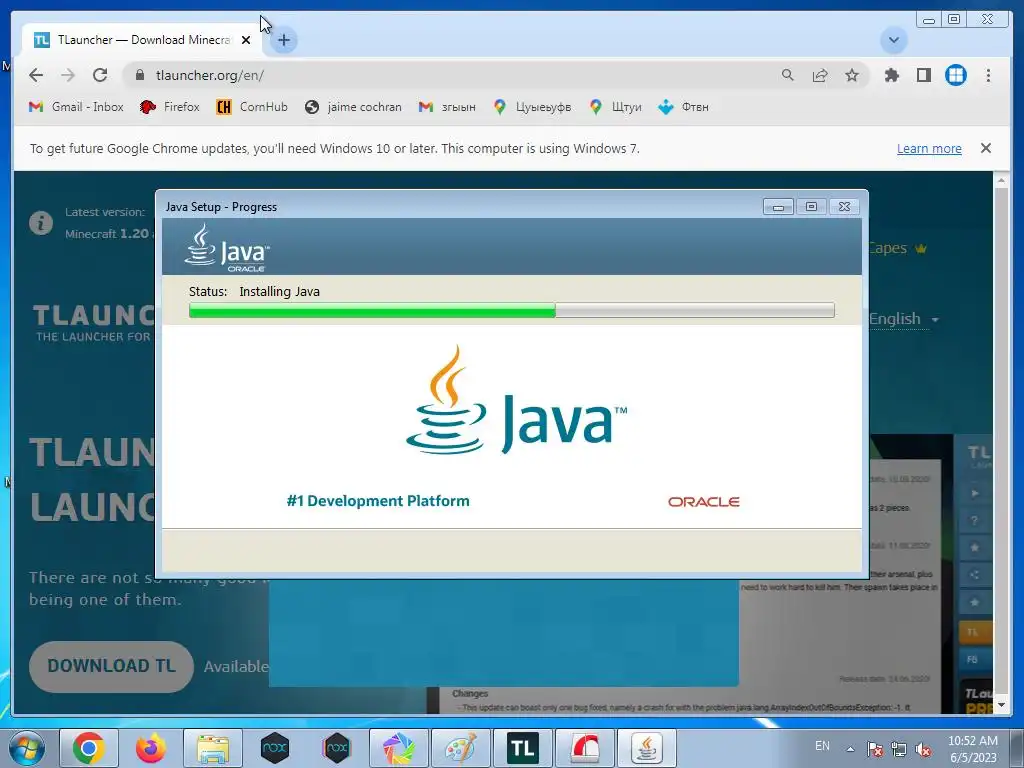Open clock showing 10:52 AM

coord(972,749)
